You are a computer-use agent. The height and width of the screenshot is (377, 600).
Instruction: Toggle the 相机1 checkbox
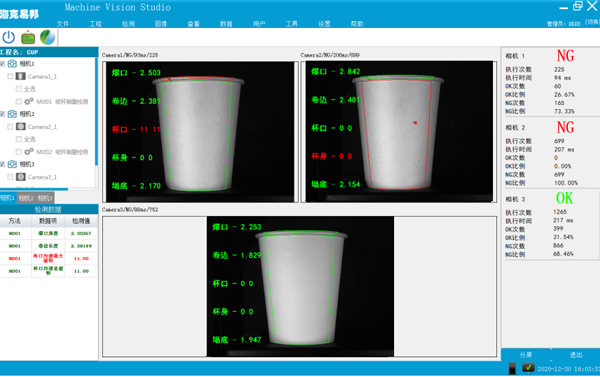click(x=2, y=64)
